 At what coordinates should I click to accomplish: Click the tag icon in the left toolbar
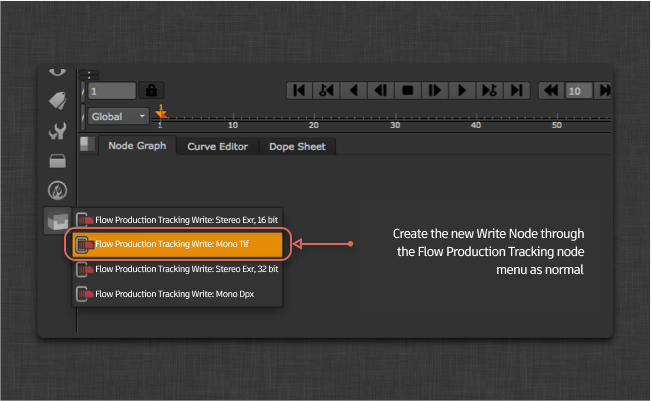tap(57, 100)
